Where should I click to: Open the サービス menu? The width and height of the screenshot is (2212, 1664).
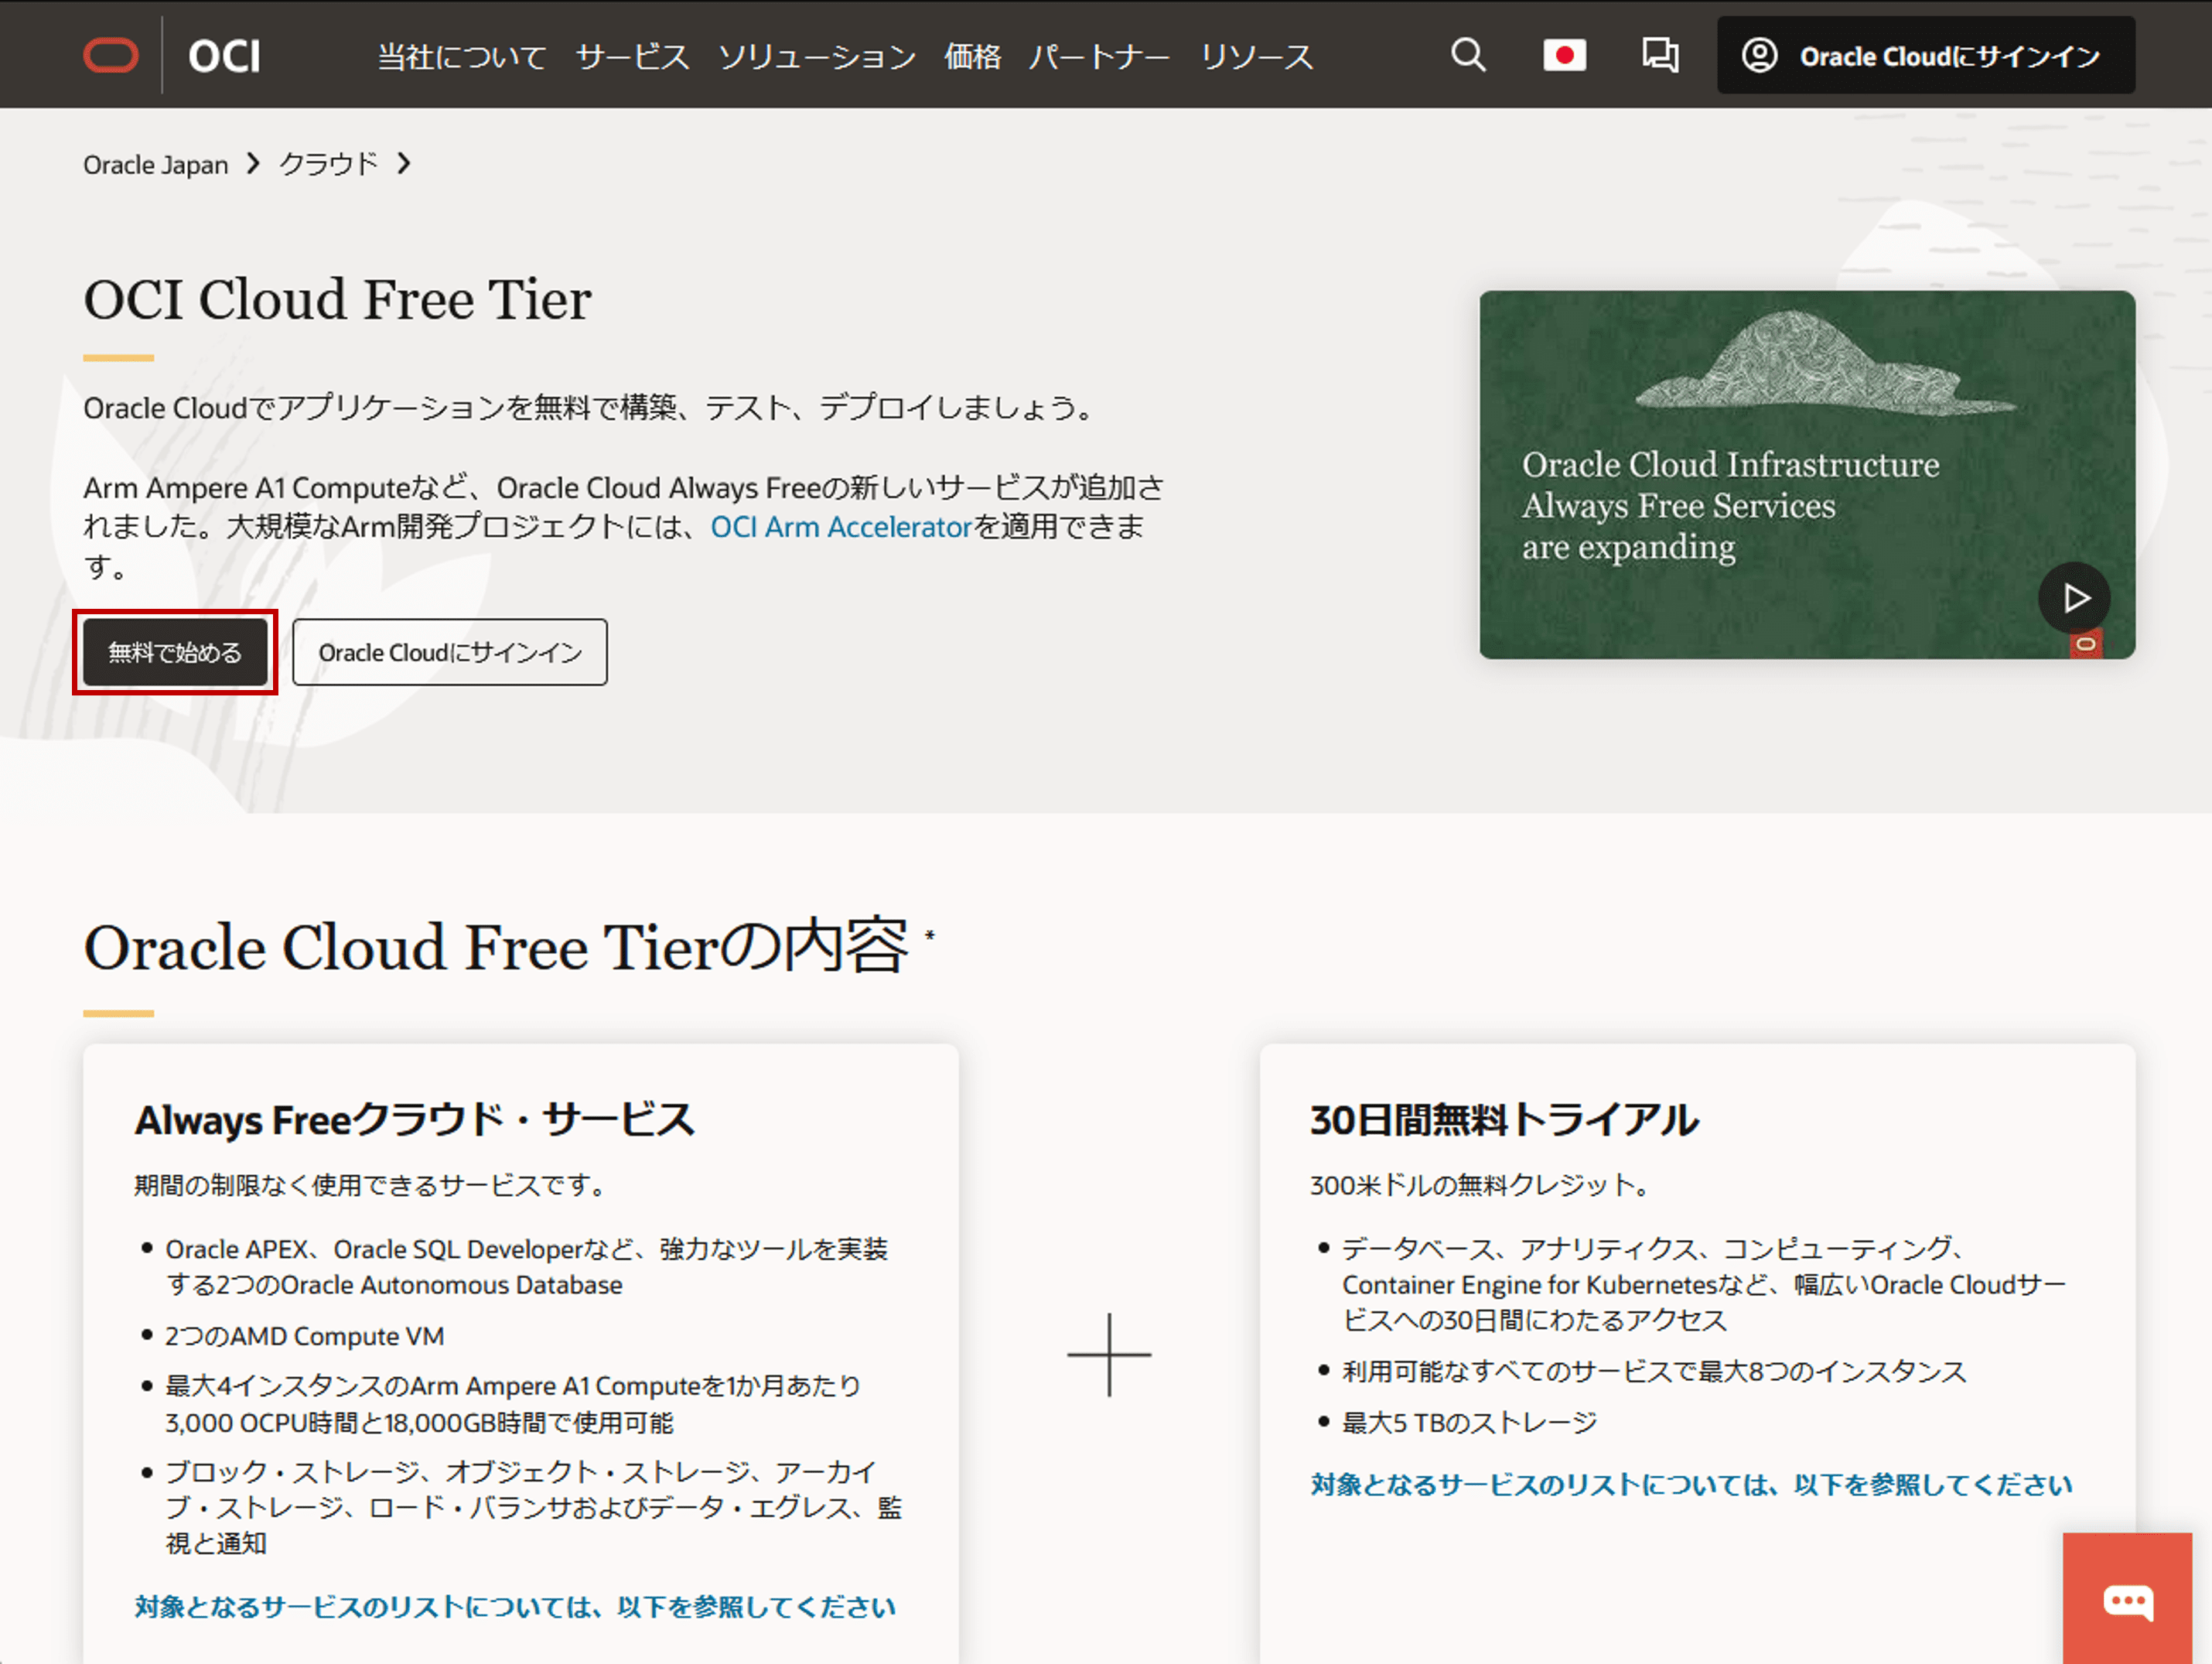[632, 57]
